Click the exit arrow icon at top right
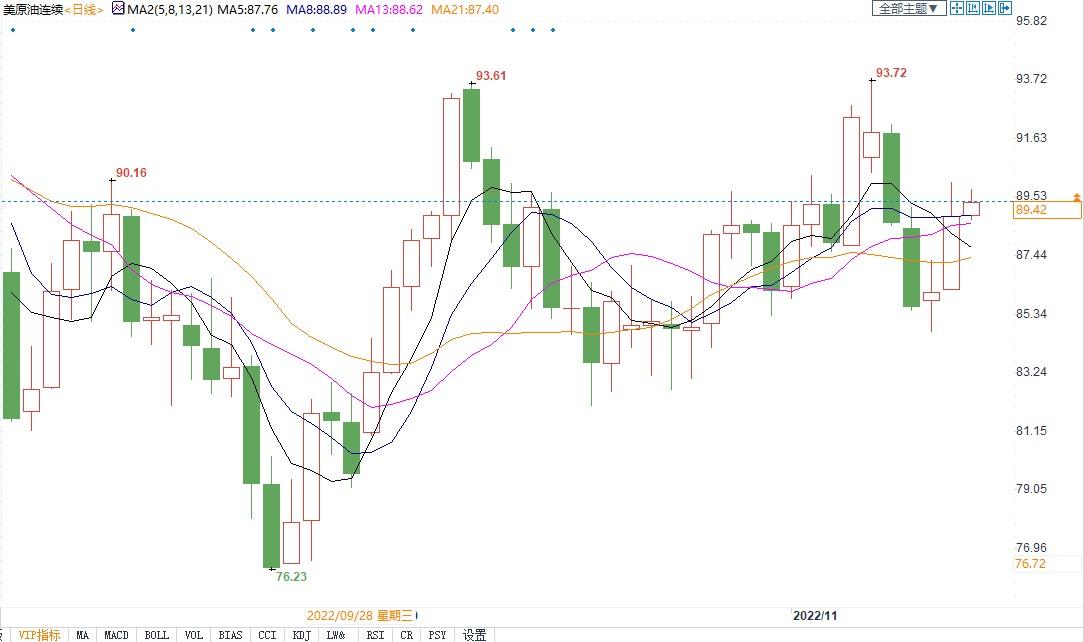The width and height of the screenshot is (1084, 642). click(1005, 9)
